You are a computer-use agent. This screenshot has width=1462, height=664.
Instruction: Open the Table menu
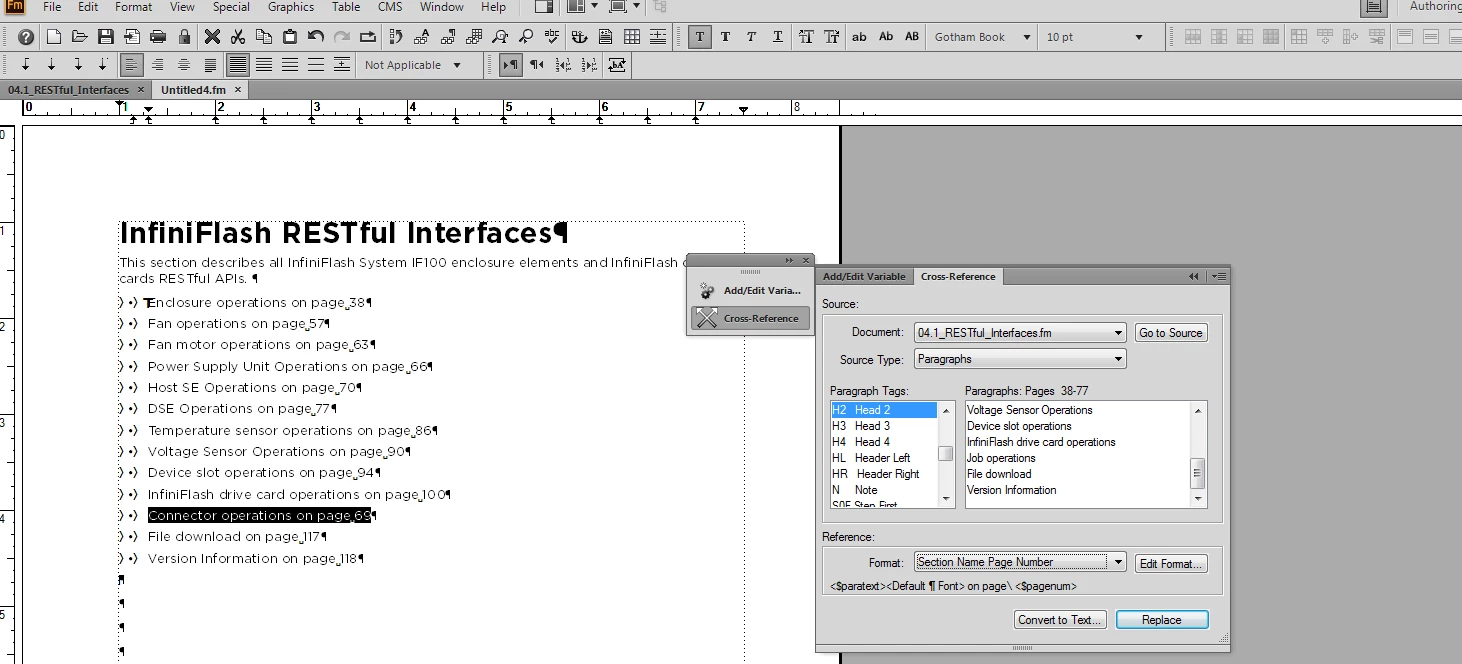tap(346, 7)
